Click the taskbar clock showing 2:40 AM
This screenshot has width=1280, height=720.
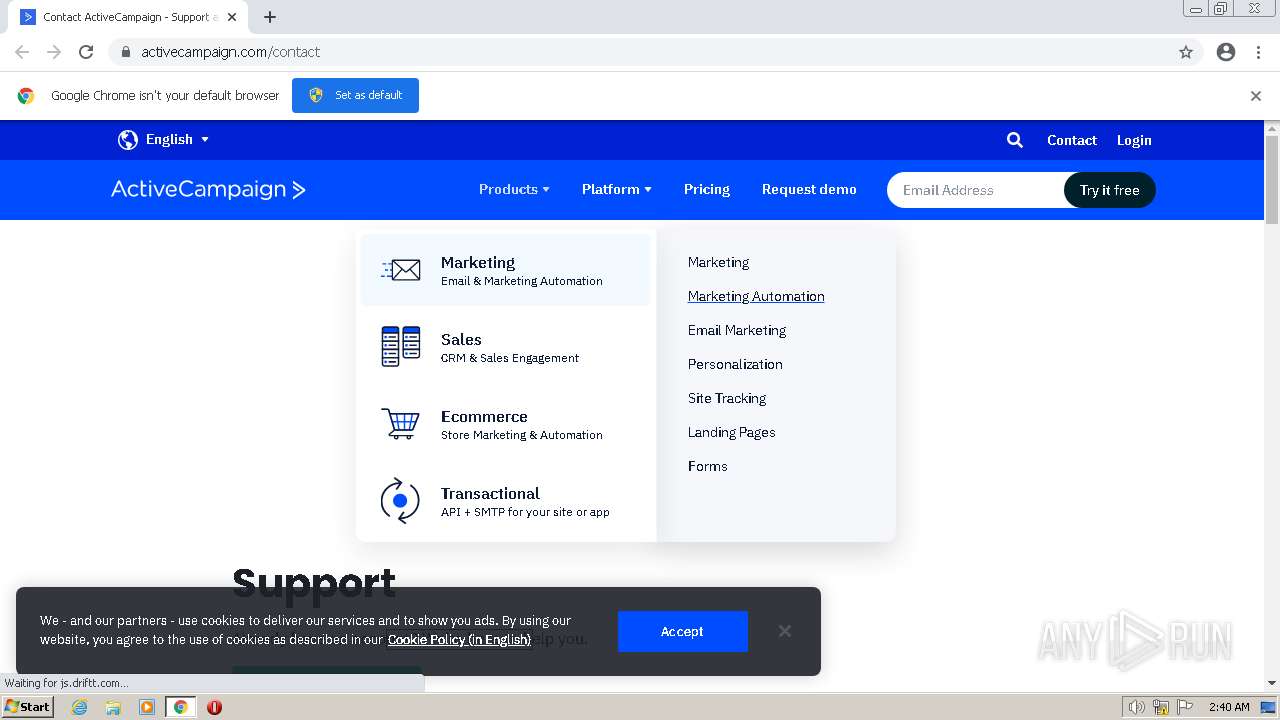point(1228,707)
